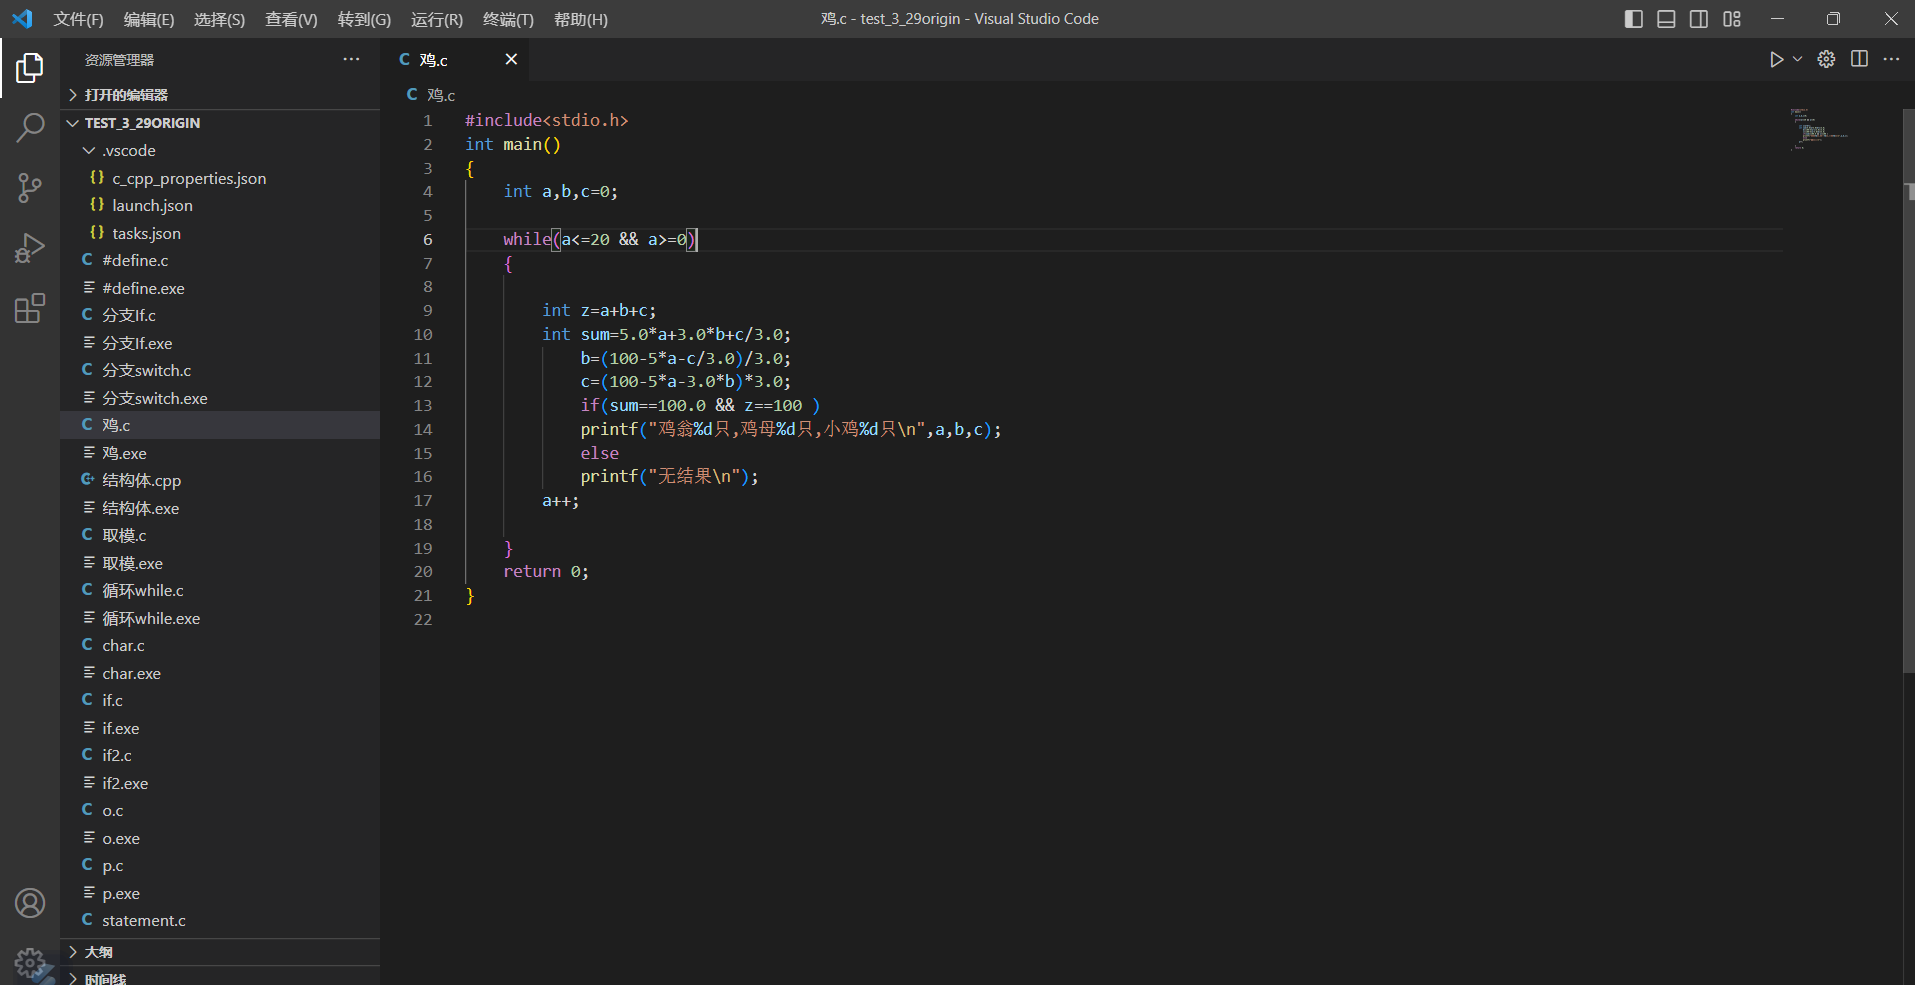Open statement.c file
This screenshot has height=985, width=1915.
[x=220, y=920]
